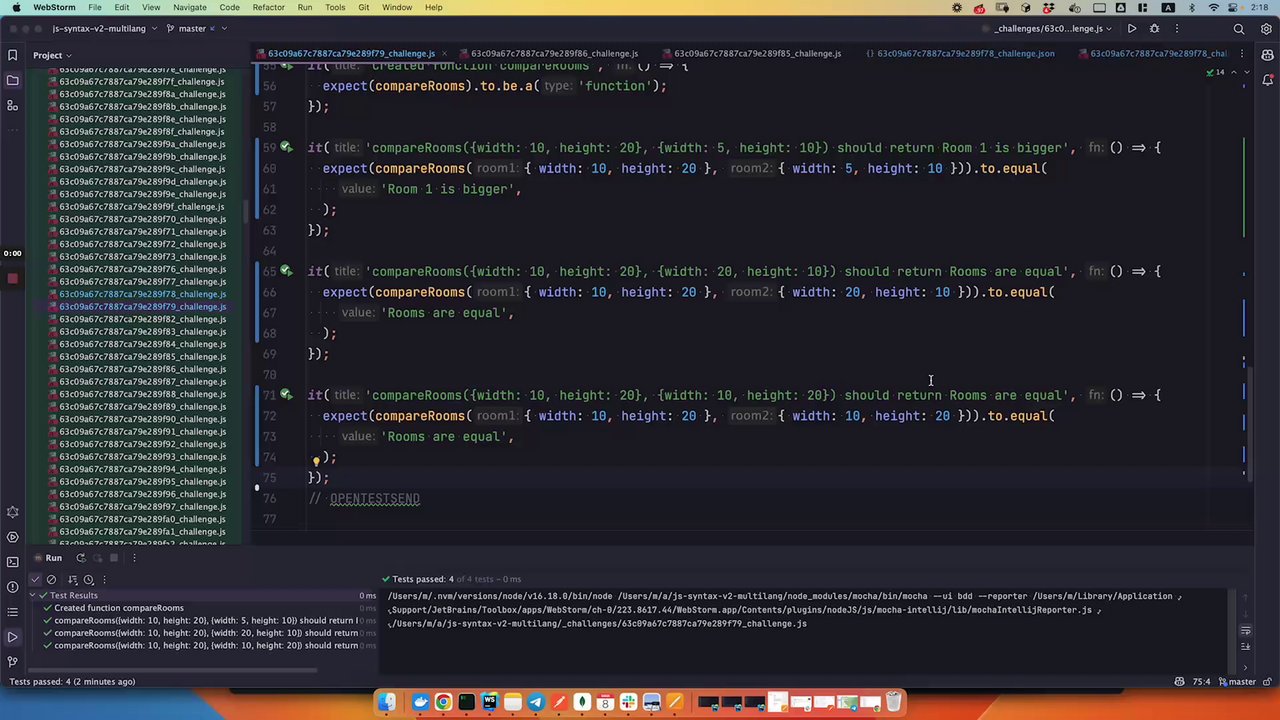Open the File menu
The image size is (1280, 720).
pyautogui.click(x=94, y=7)
